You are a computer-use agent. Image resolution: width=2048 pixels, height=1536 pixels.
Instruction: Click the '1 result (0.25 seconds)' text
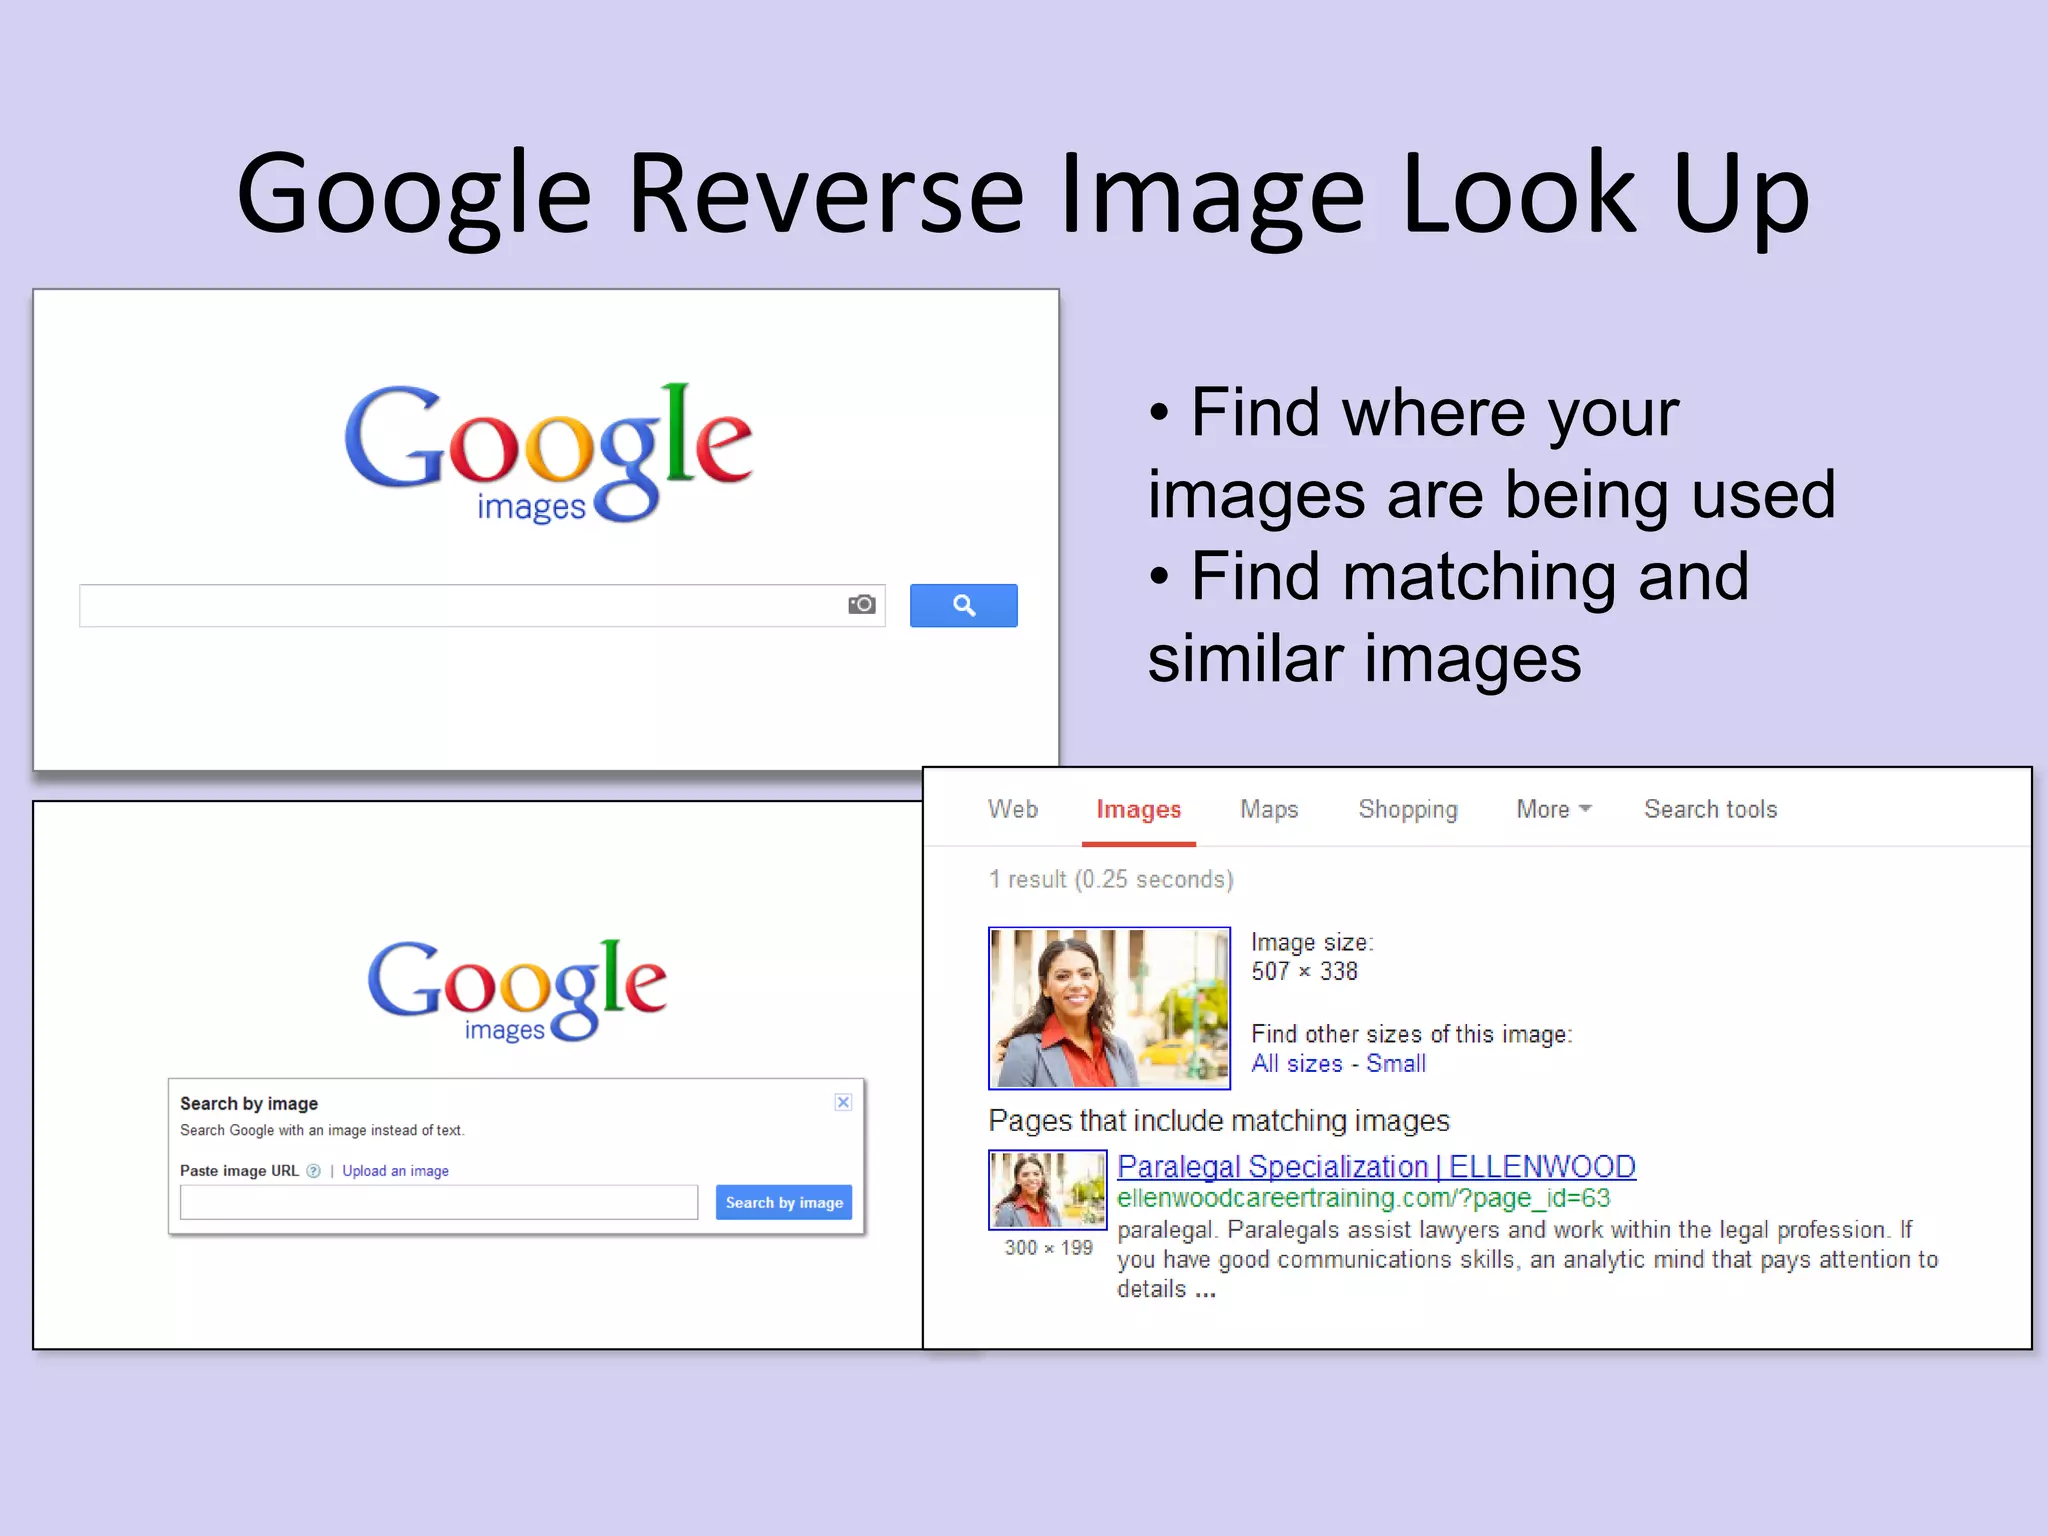[1111, 879]
